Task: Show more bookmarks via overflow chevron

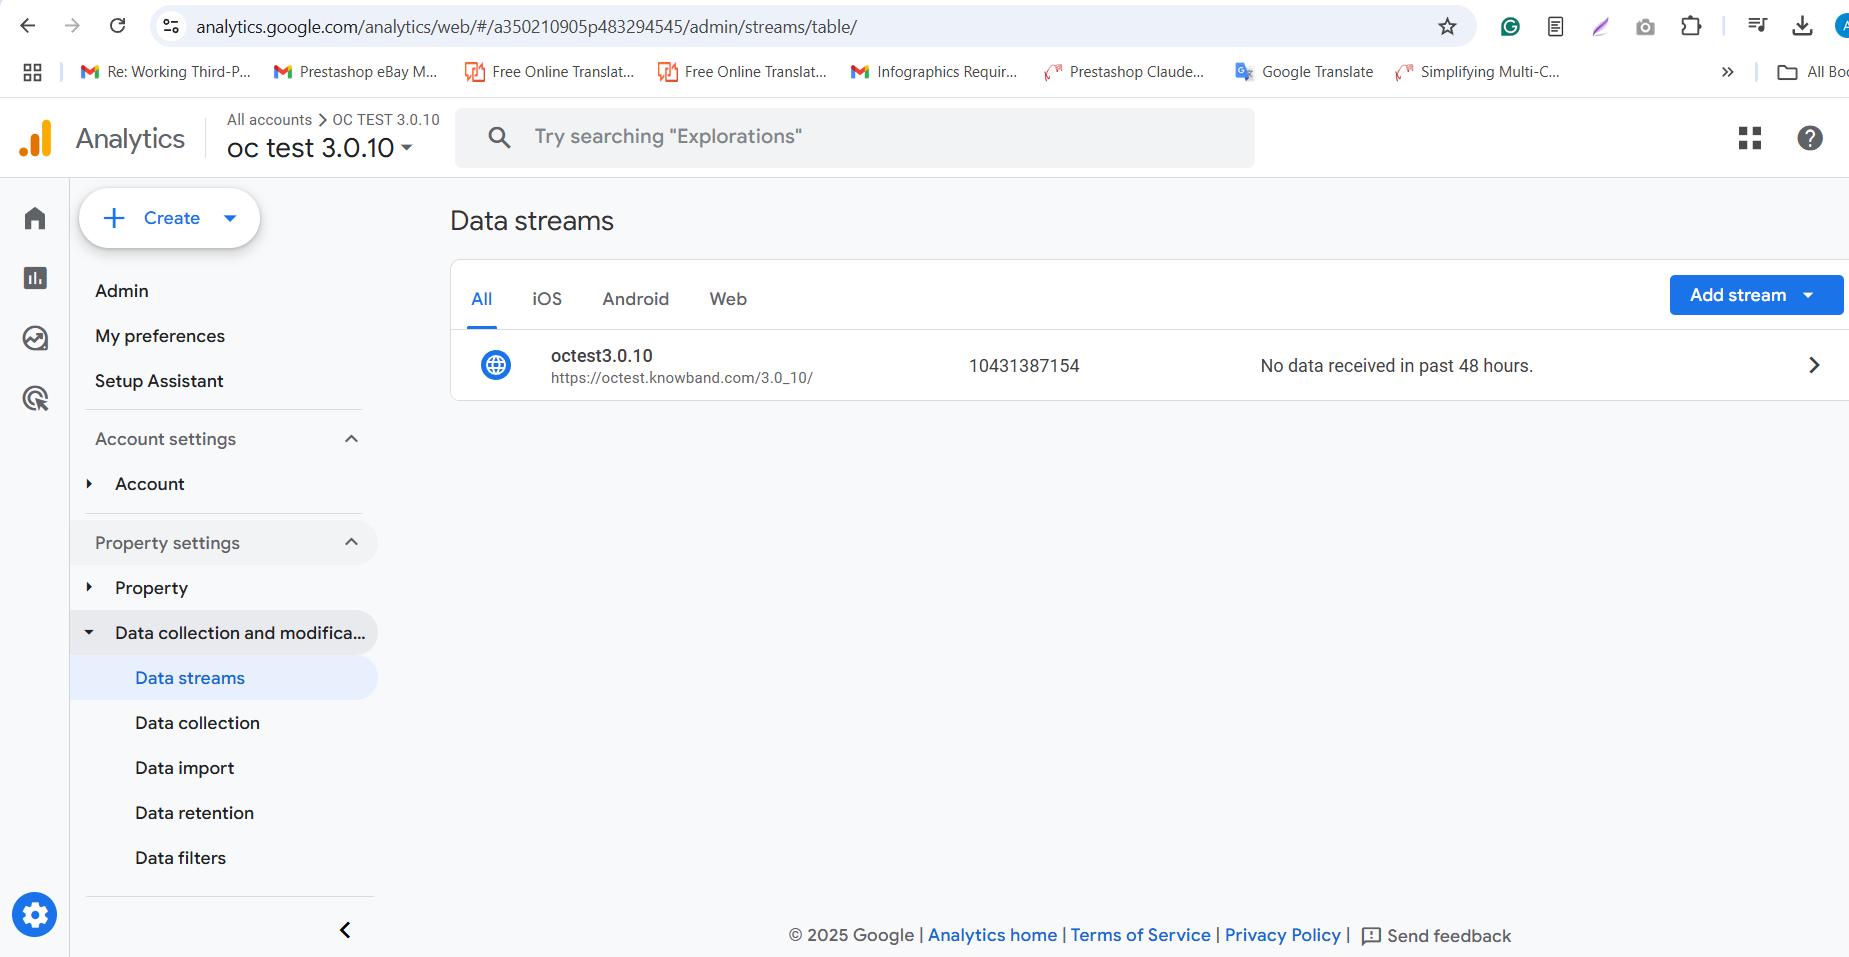Action: pyautogui.click(x=1727, y=72)
